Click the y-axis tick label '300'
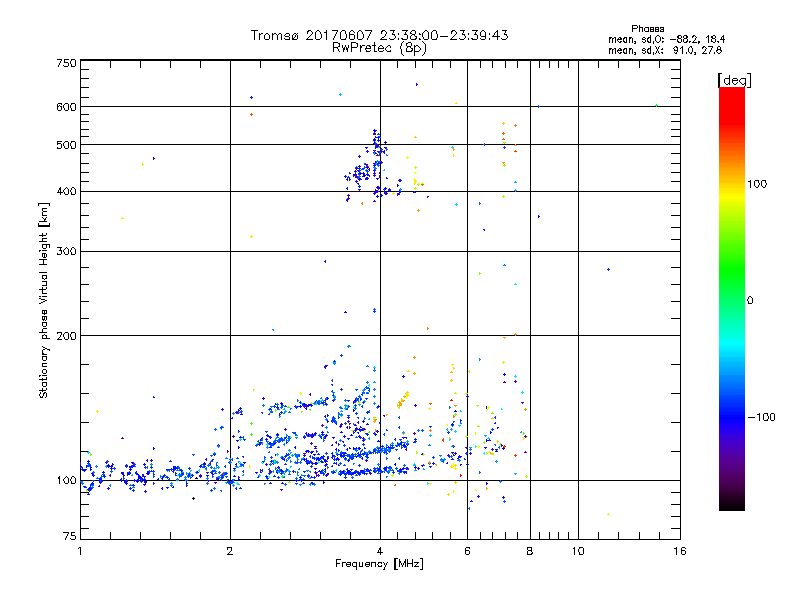The image size is (800, 600). (x=67, y=252)
